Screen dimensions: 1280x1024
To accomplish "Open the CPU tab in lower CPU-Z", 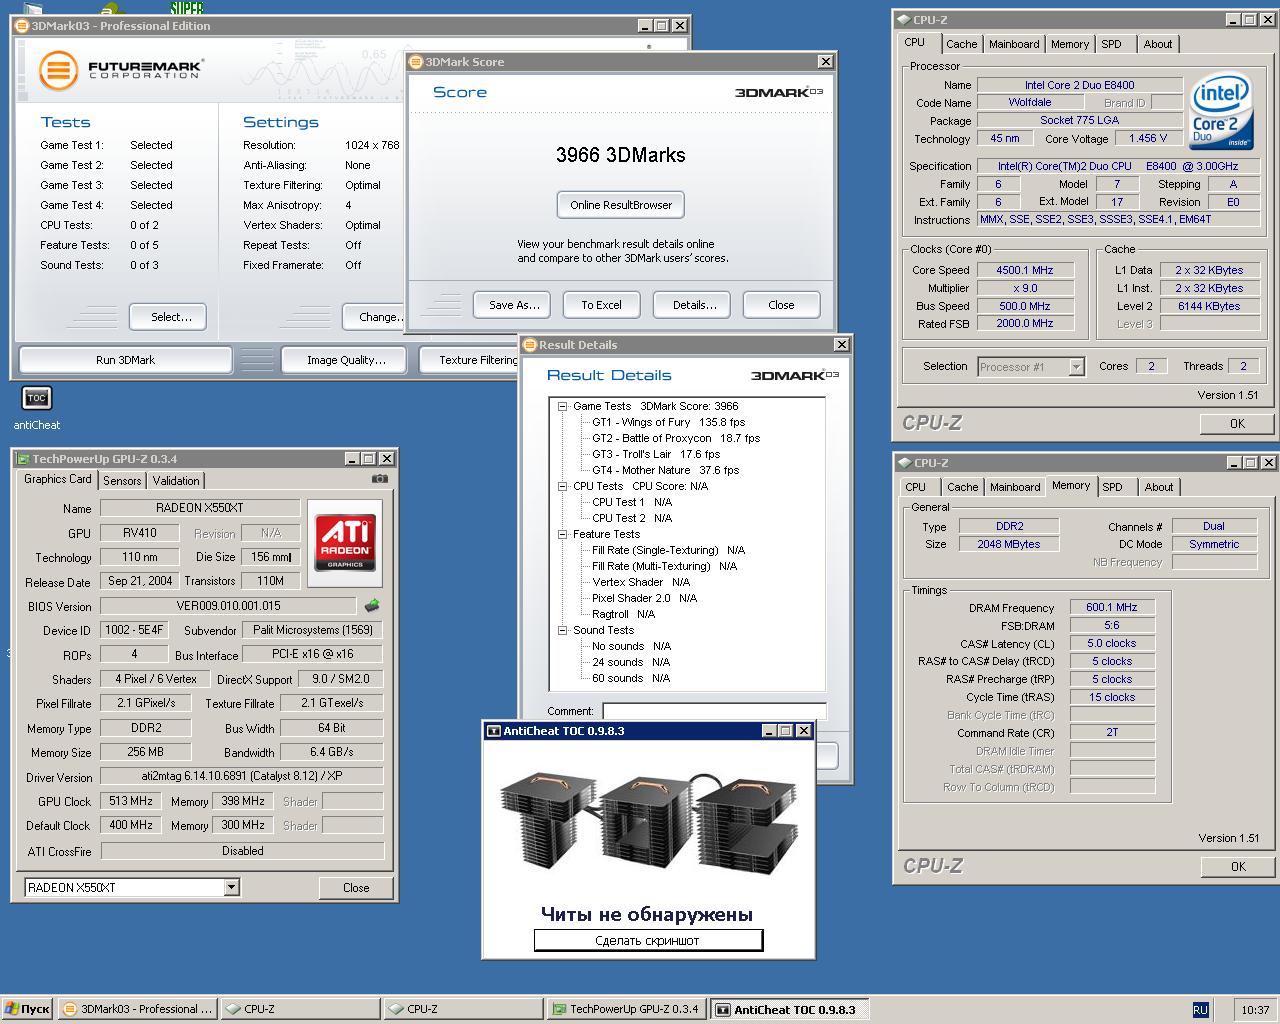I will (x=915, y=487).
